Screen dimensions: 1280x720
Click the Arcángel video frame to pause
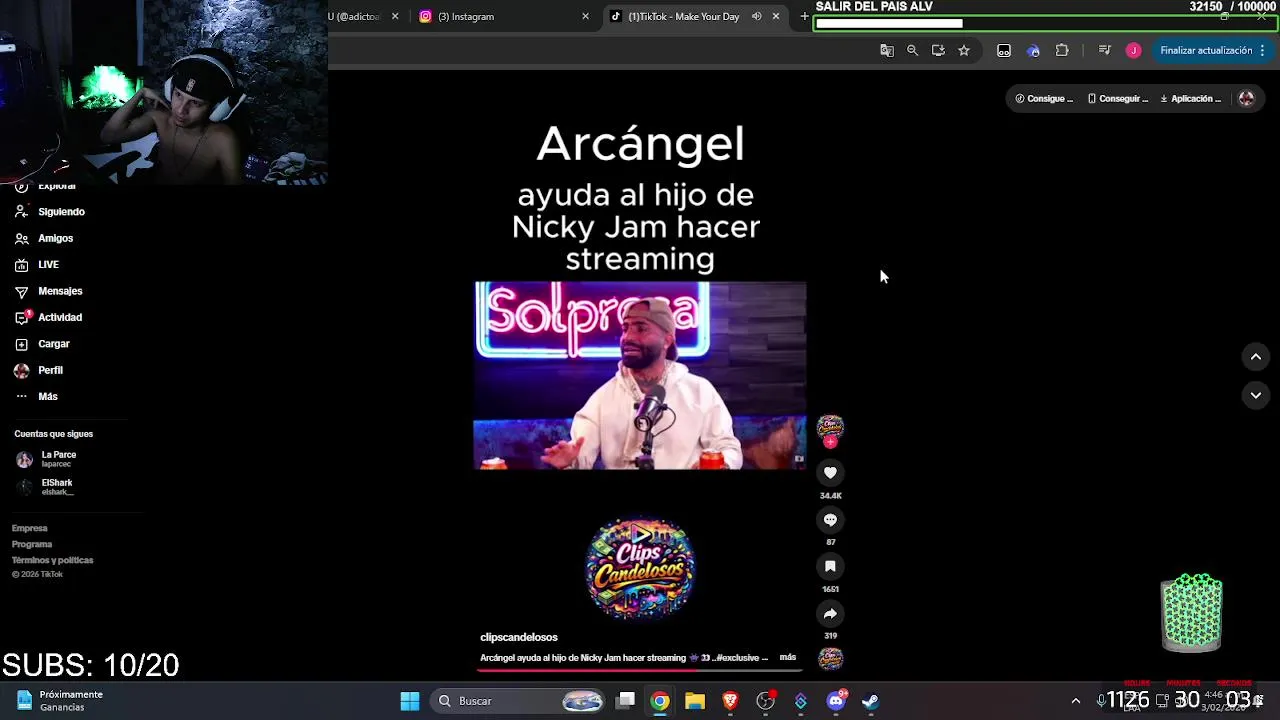(640, 375)
